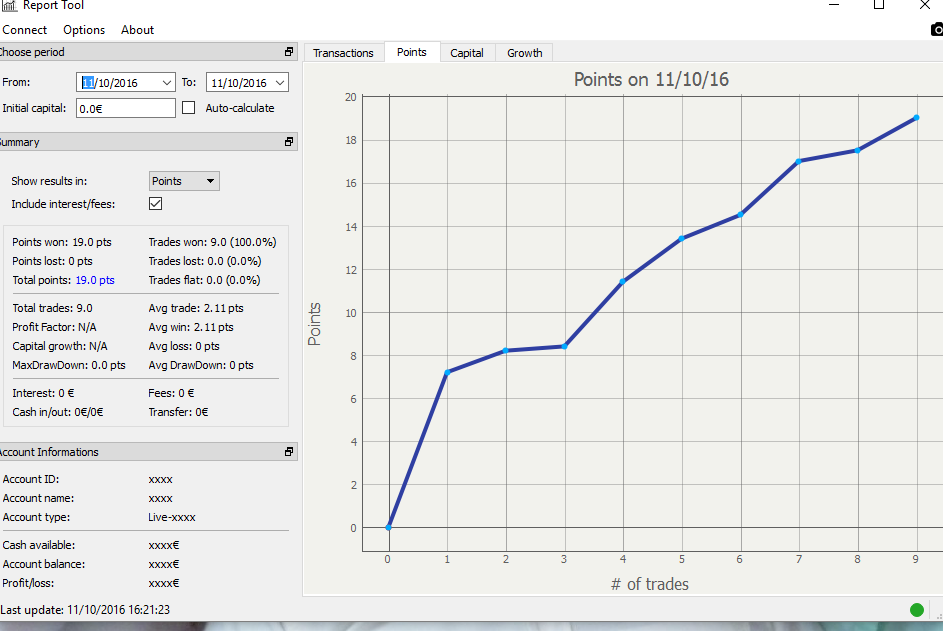The height and width of the screenshot is (631, 943).
Task: Click the Live-xxxx account type value
Action: click(172, 517)
